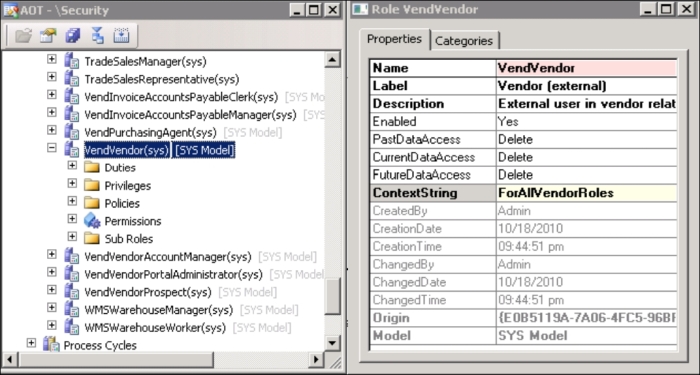Click the CreationDate value 10/18/2010
700x375 pixels.
coord(587,229)
